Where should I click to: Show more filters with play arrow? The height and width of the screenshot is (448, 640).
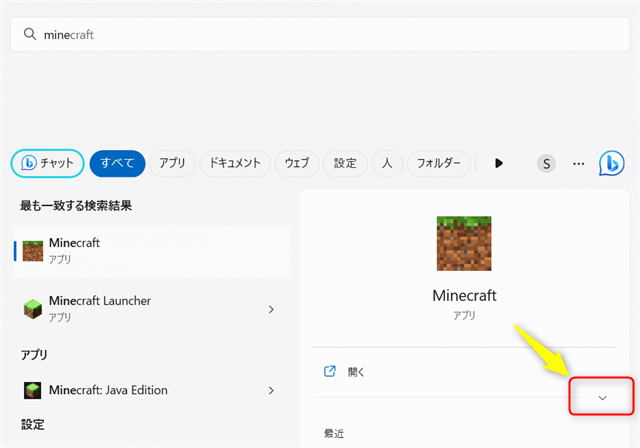[x=499, y=163]
